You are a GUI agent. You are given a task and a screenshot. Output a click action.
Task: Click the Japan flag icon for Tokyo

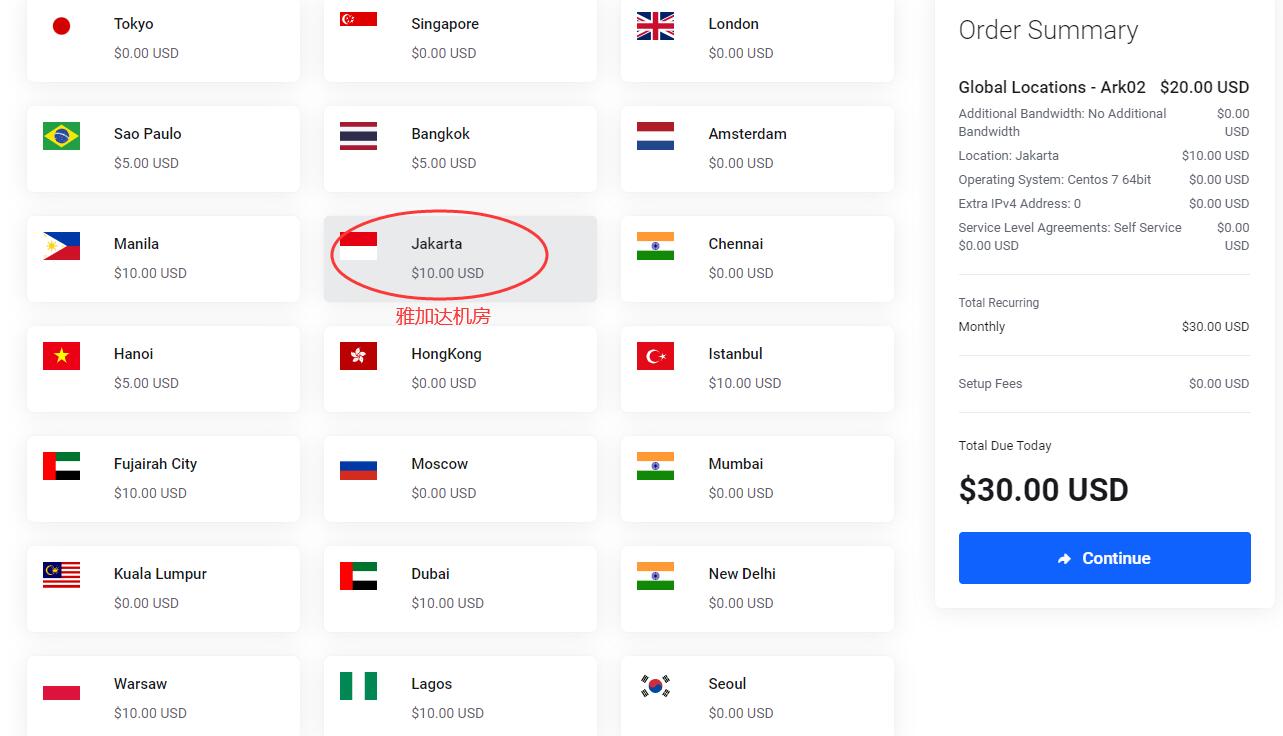(x=61, y=26)
